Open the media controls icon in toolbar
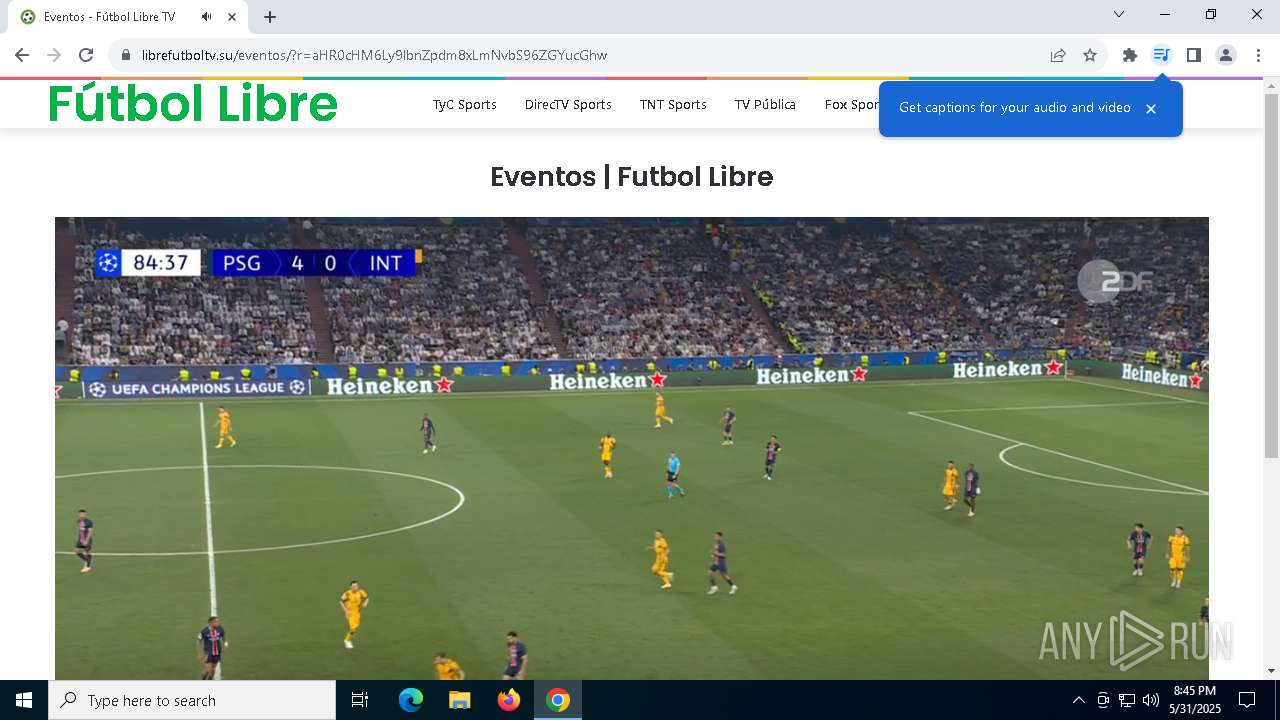1280x720 pixels. click(x=1161, y=55)
